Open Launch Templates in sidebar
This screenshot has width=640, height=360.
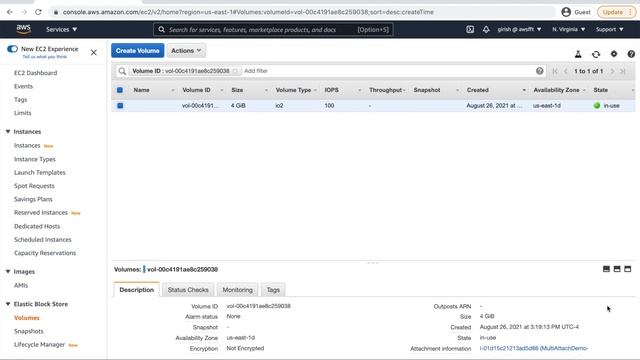tap(40, 172)
